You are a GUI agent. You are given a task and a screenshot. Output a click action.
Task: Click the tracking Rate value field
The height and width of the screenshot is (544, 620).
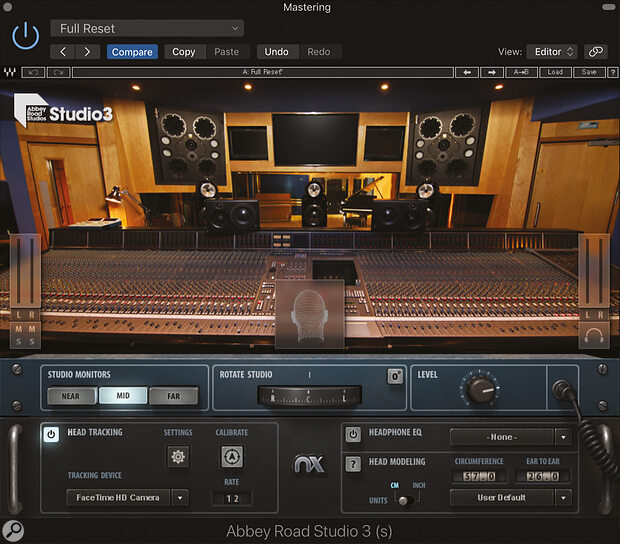[232, 499]
